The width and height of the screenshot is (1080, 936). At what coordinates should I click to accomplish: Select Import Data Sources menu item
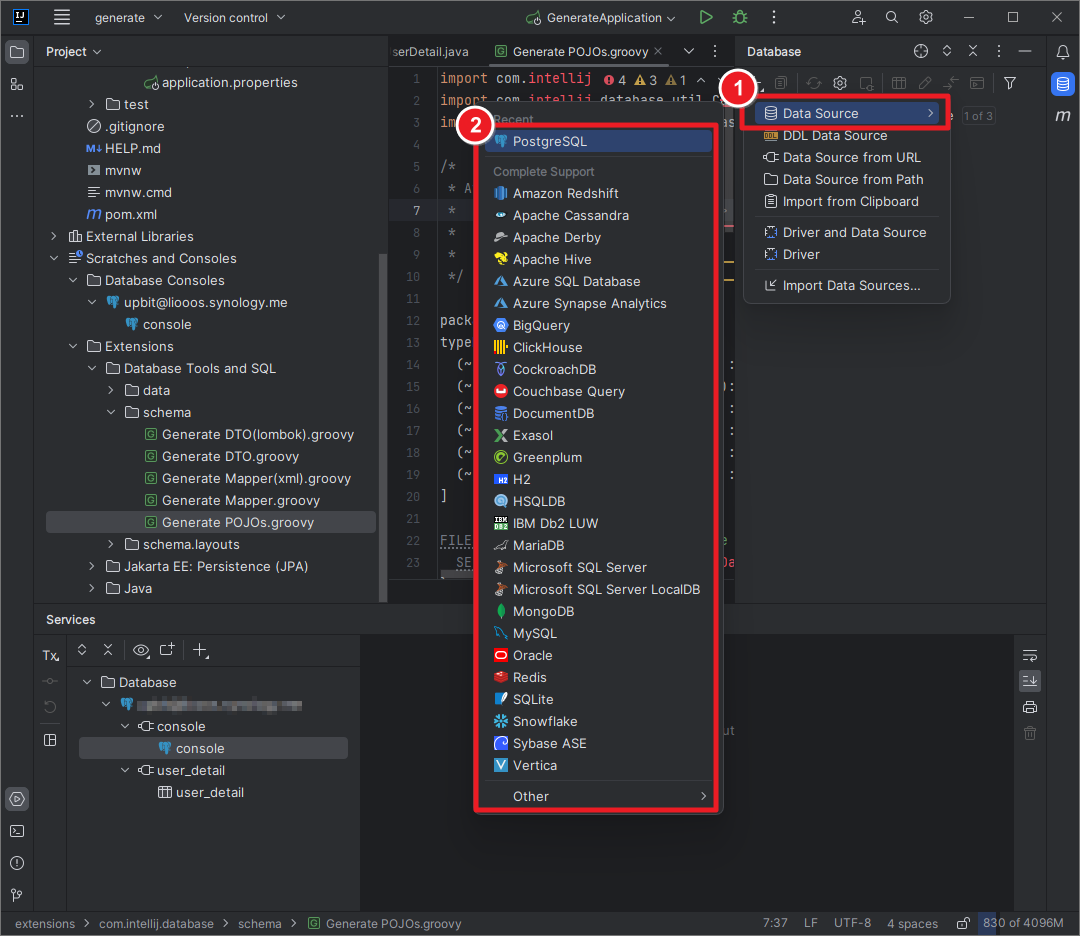(847, 286)
